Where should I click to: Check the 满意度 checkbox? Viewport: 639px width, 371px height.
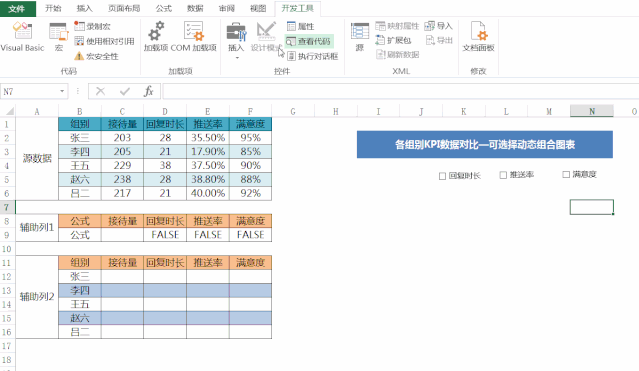(x=566, y=174)
